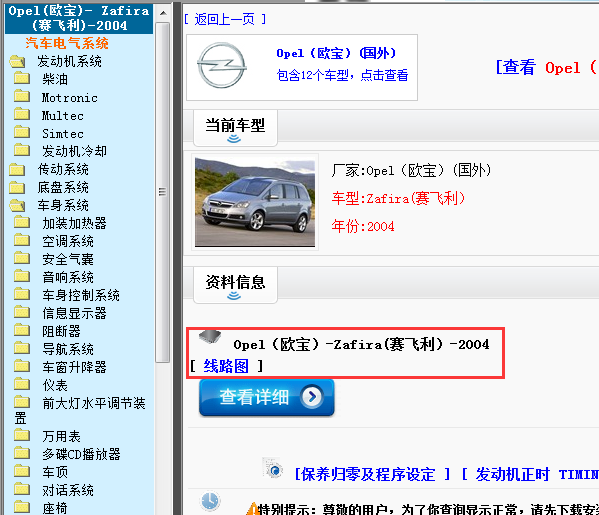
Task: Click the folder icon next to 发动机冷却
Action: point(22,150)
